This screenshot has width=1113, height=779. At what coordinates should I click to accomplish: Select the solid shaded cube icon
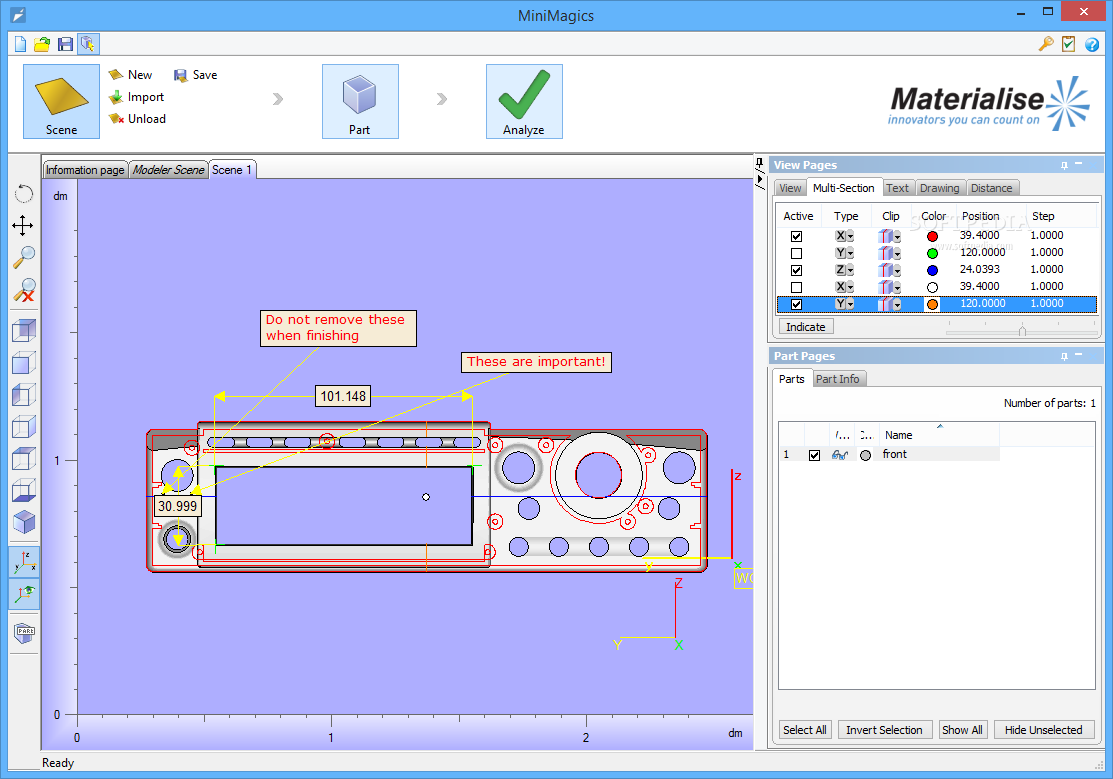[23, 522]
